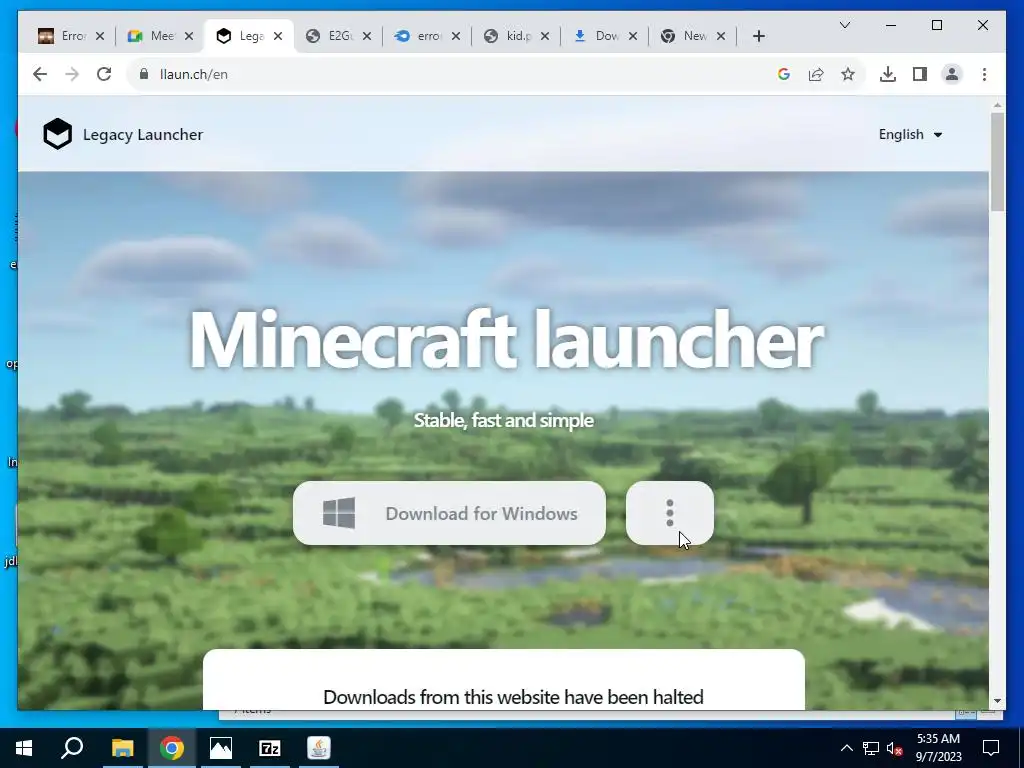This screenshot has height=768, width=1024.
Task: Click Download for Windows button
Action: [449, 513]
